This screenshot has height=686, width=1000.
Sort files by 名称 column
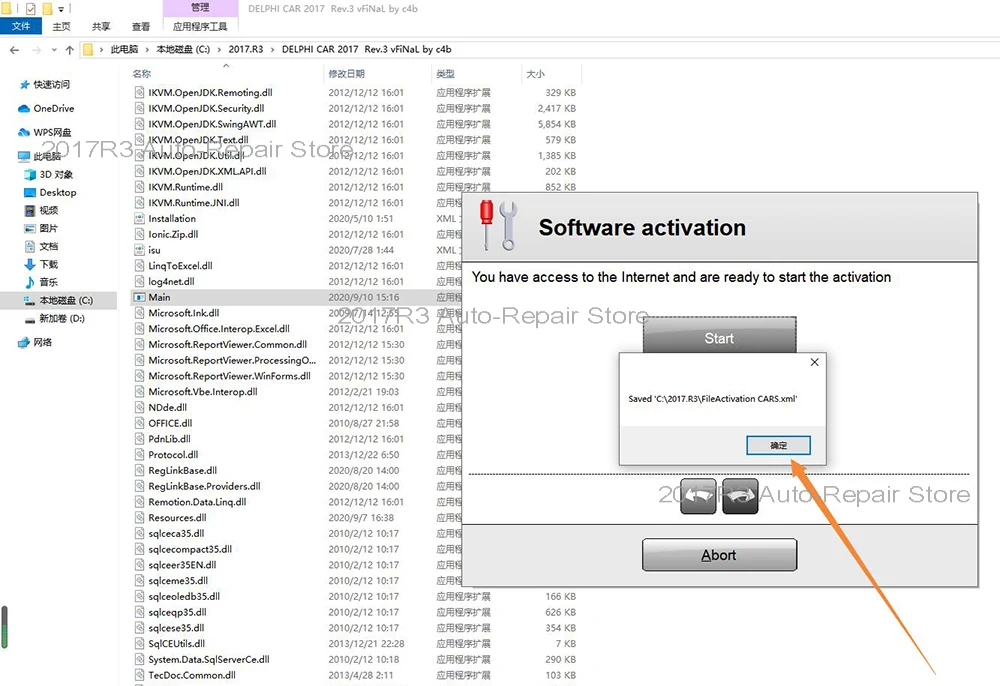pyautogui.click(x=142, y=74)
